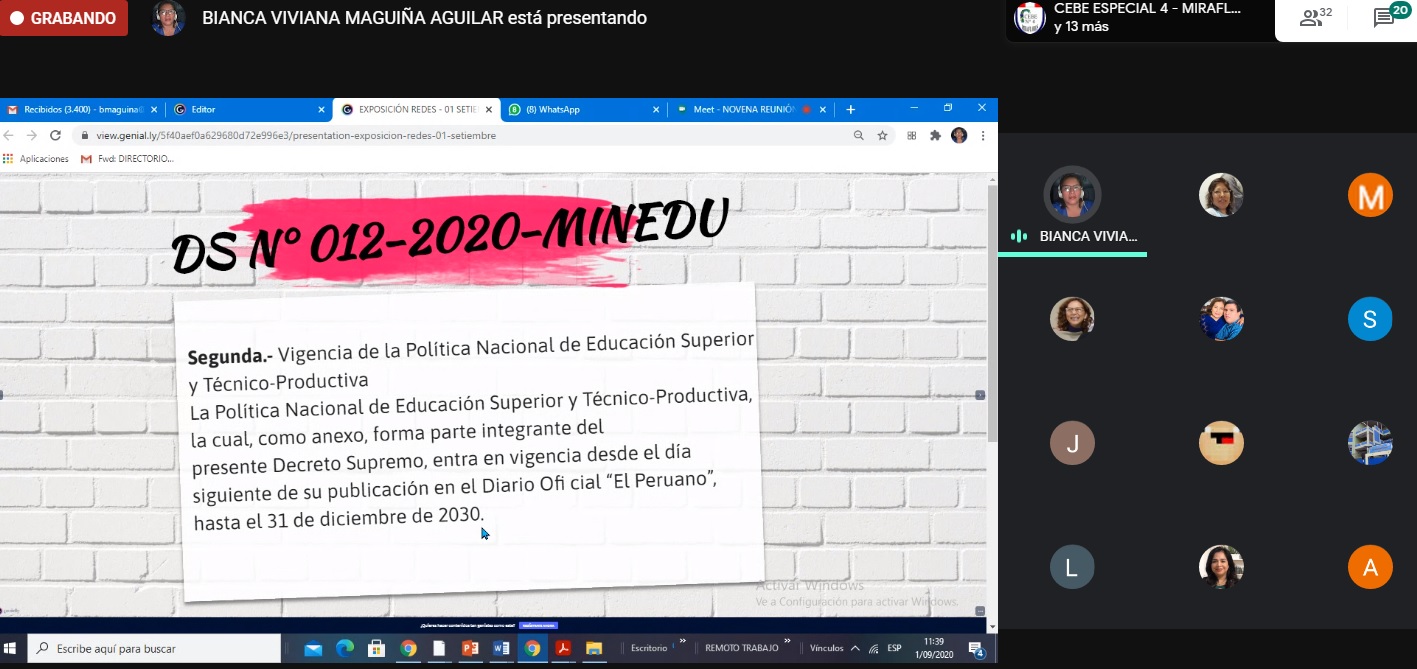This screenshot has width=1417, height=669.
Task: Click the Aplicaciones bookmarks shortcut
Action: tap(36, 159)
